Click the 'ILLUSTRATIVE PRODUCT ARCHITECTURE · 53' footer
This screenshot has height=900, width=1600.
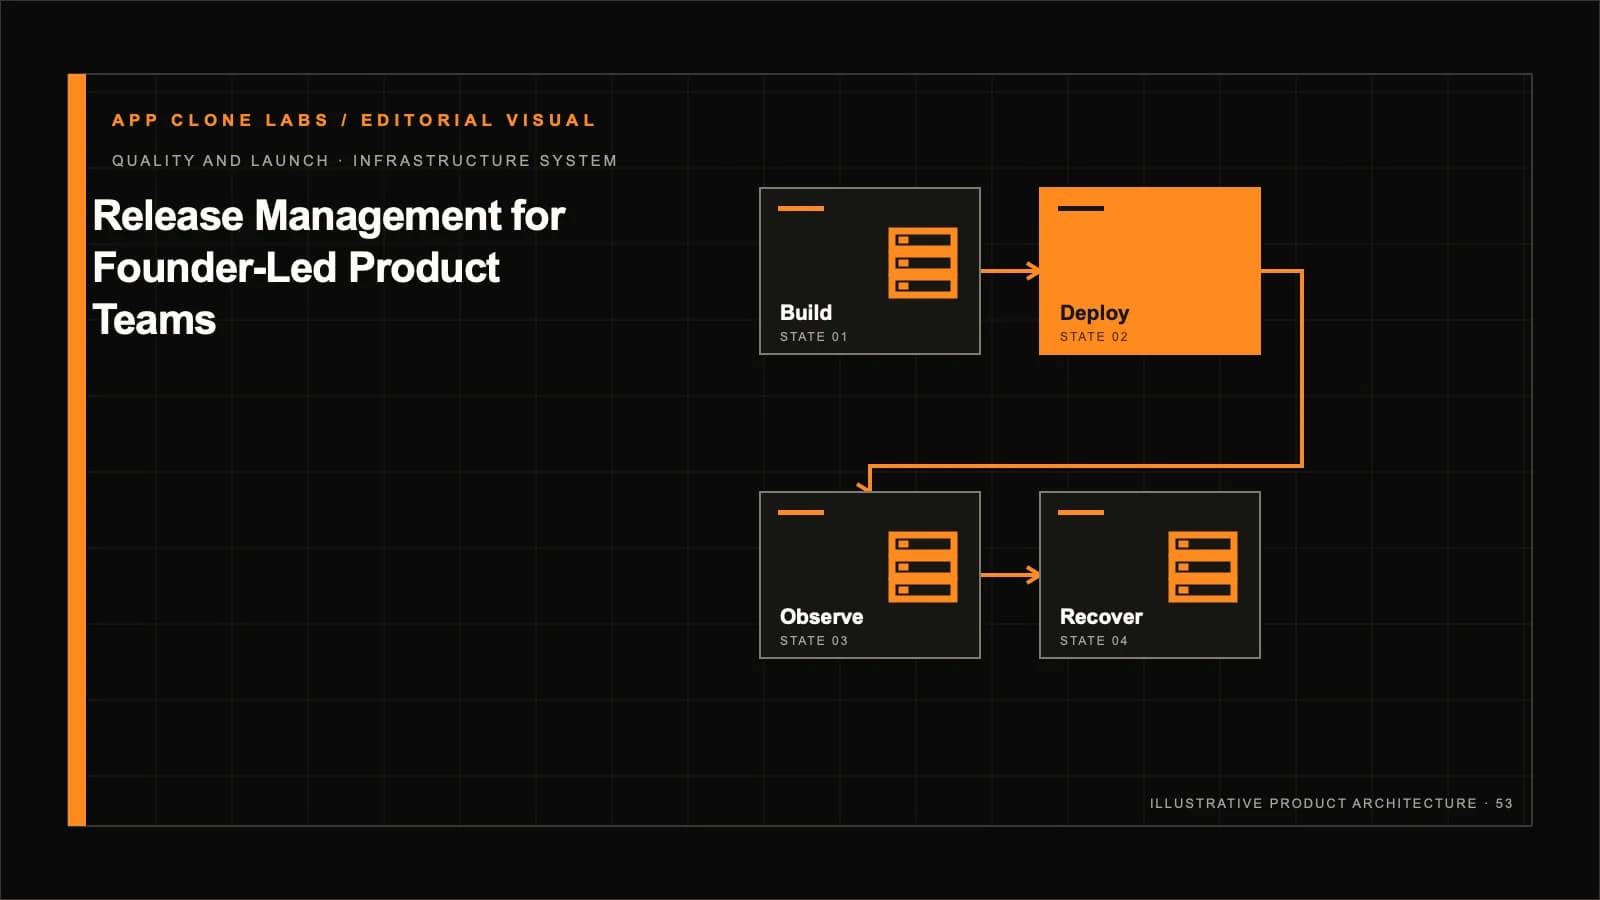(1331, 804)
